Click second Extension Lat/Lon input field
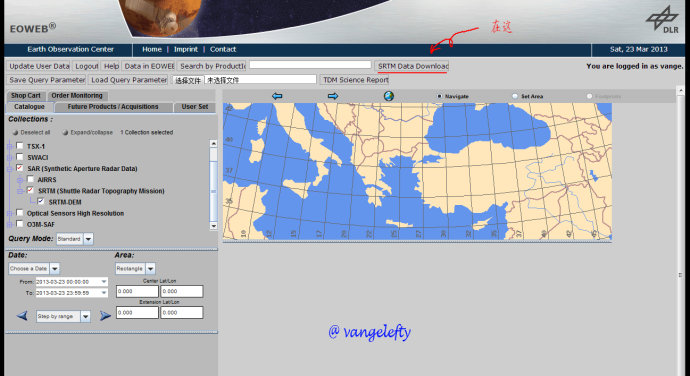The width and height of the screenshot is (690, 376). 182,313
